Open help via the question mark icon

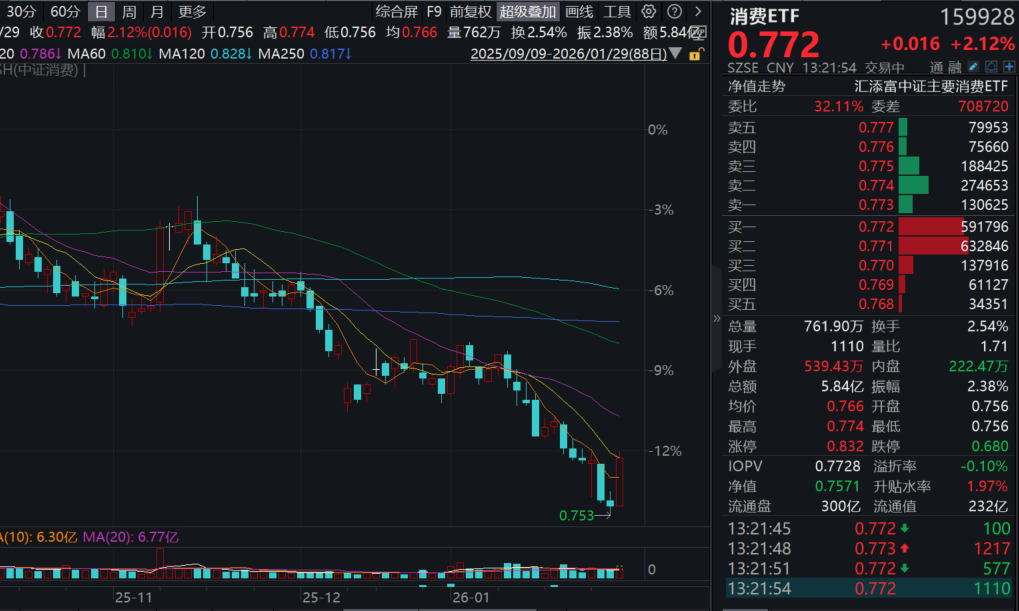[674, 12]
